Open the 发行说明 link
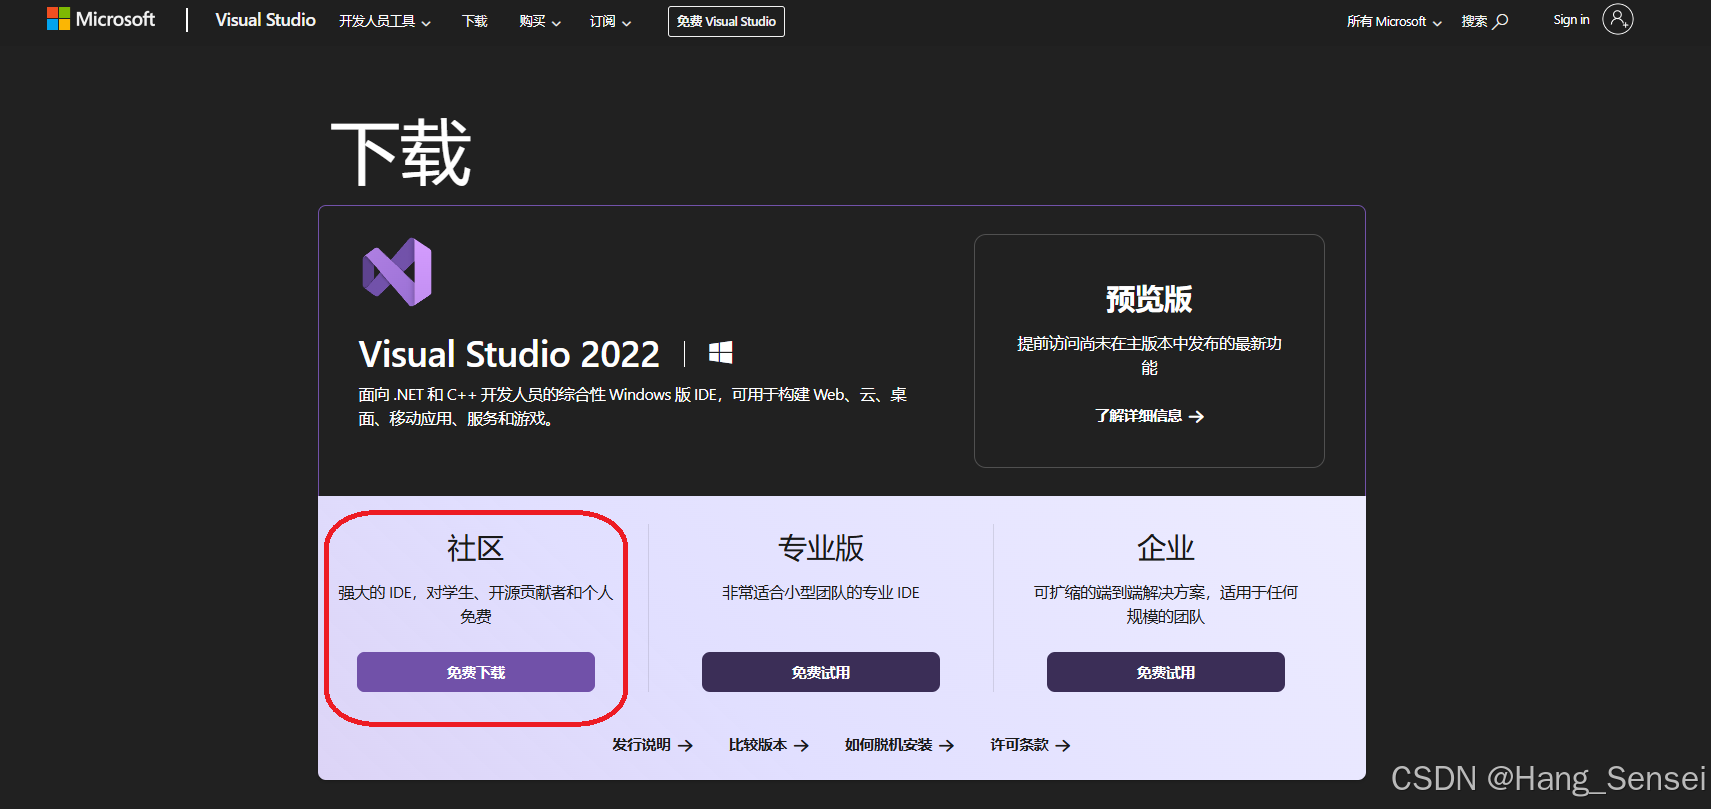The width and height of the screenshot is (1711, 809). point(652,745)
